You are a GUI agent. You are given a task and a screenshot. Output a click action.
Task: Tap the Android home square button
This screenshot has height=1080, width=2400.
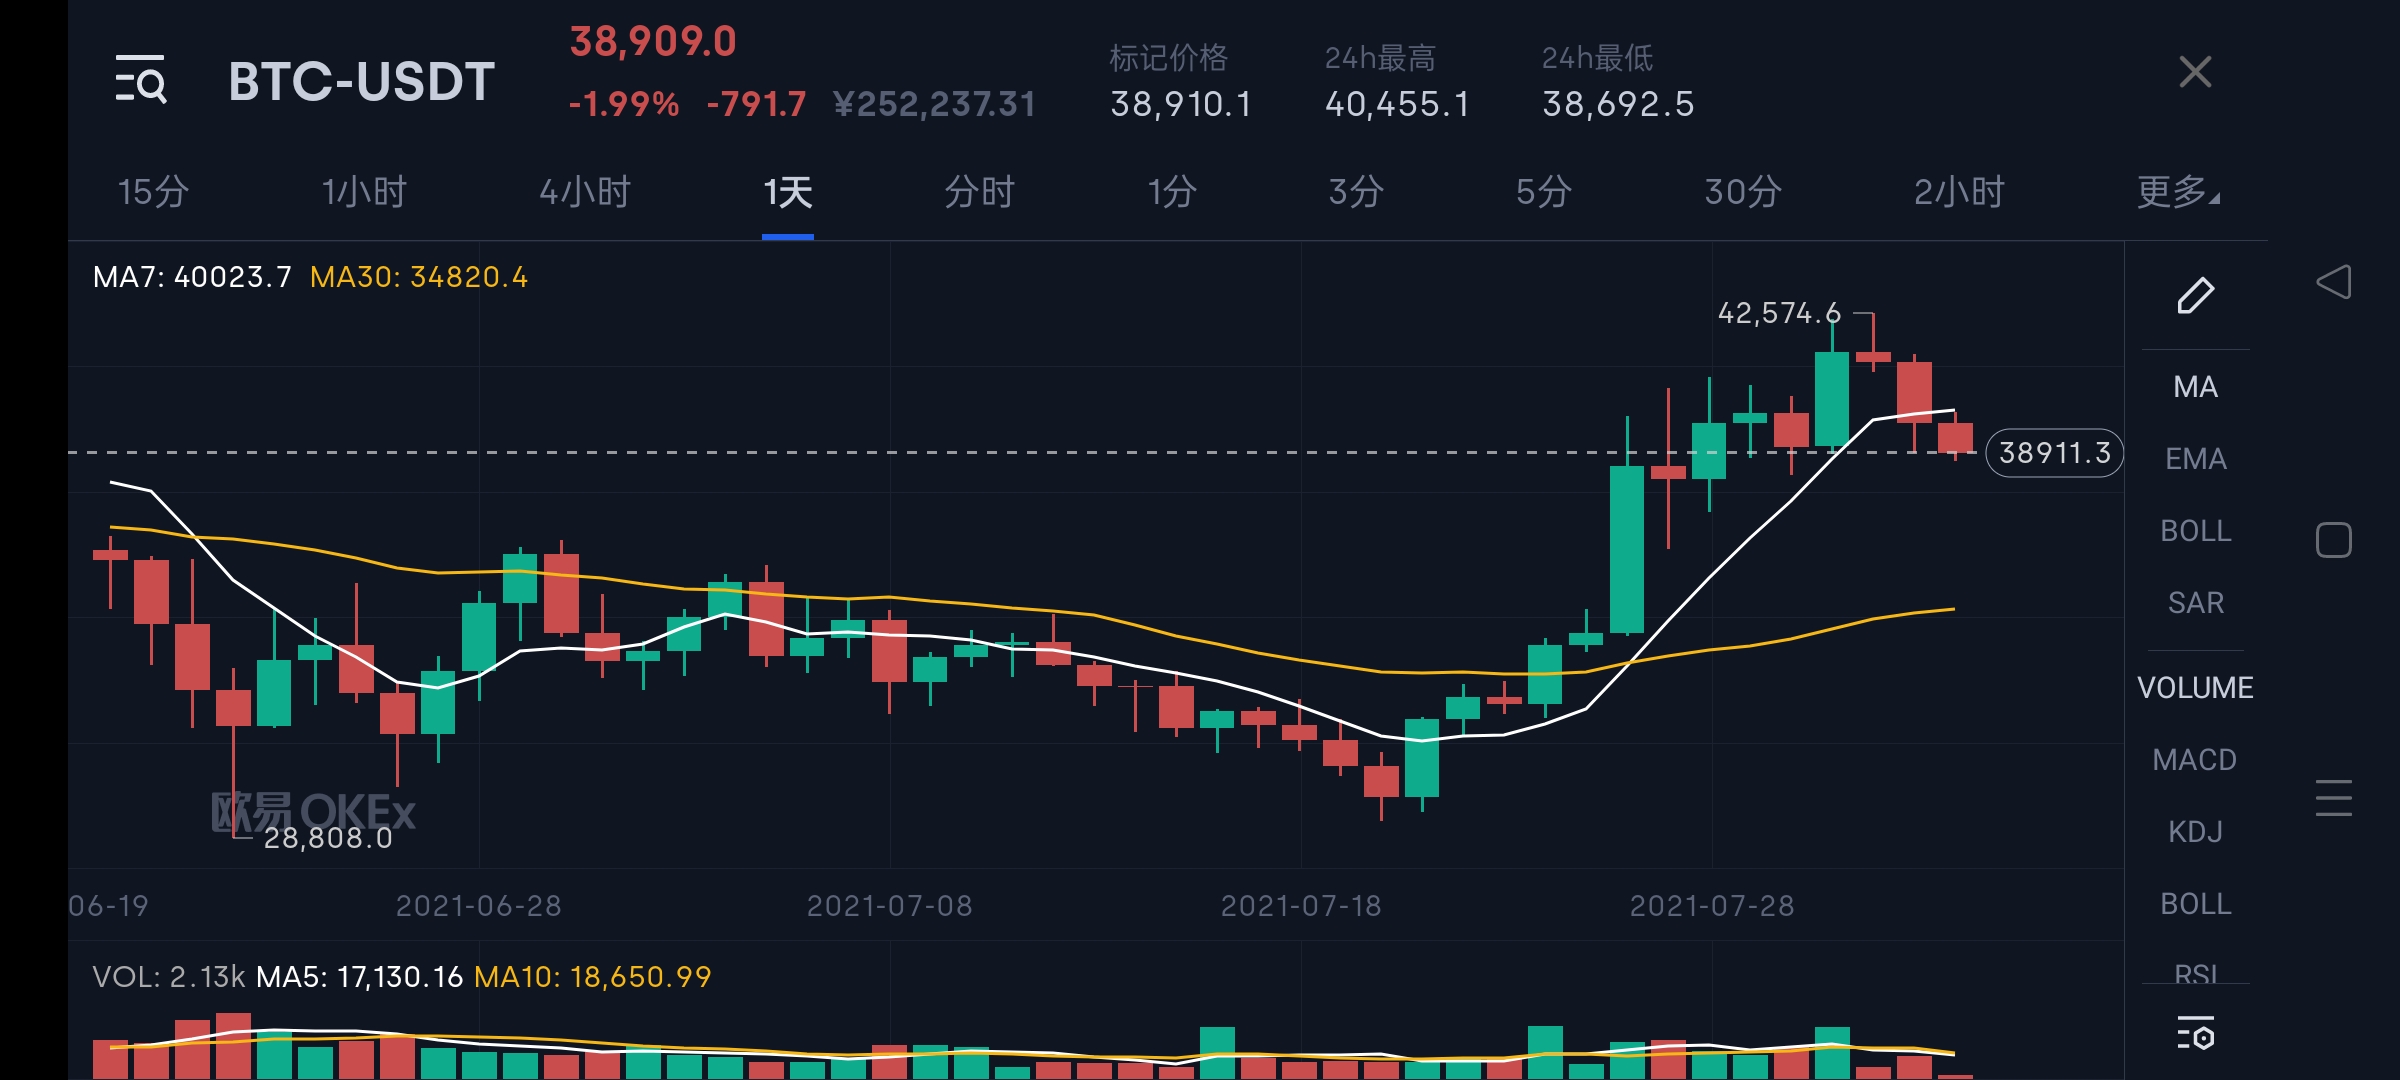[x=2333, y=540]
